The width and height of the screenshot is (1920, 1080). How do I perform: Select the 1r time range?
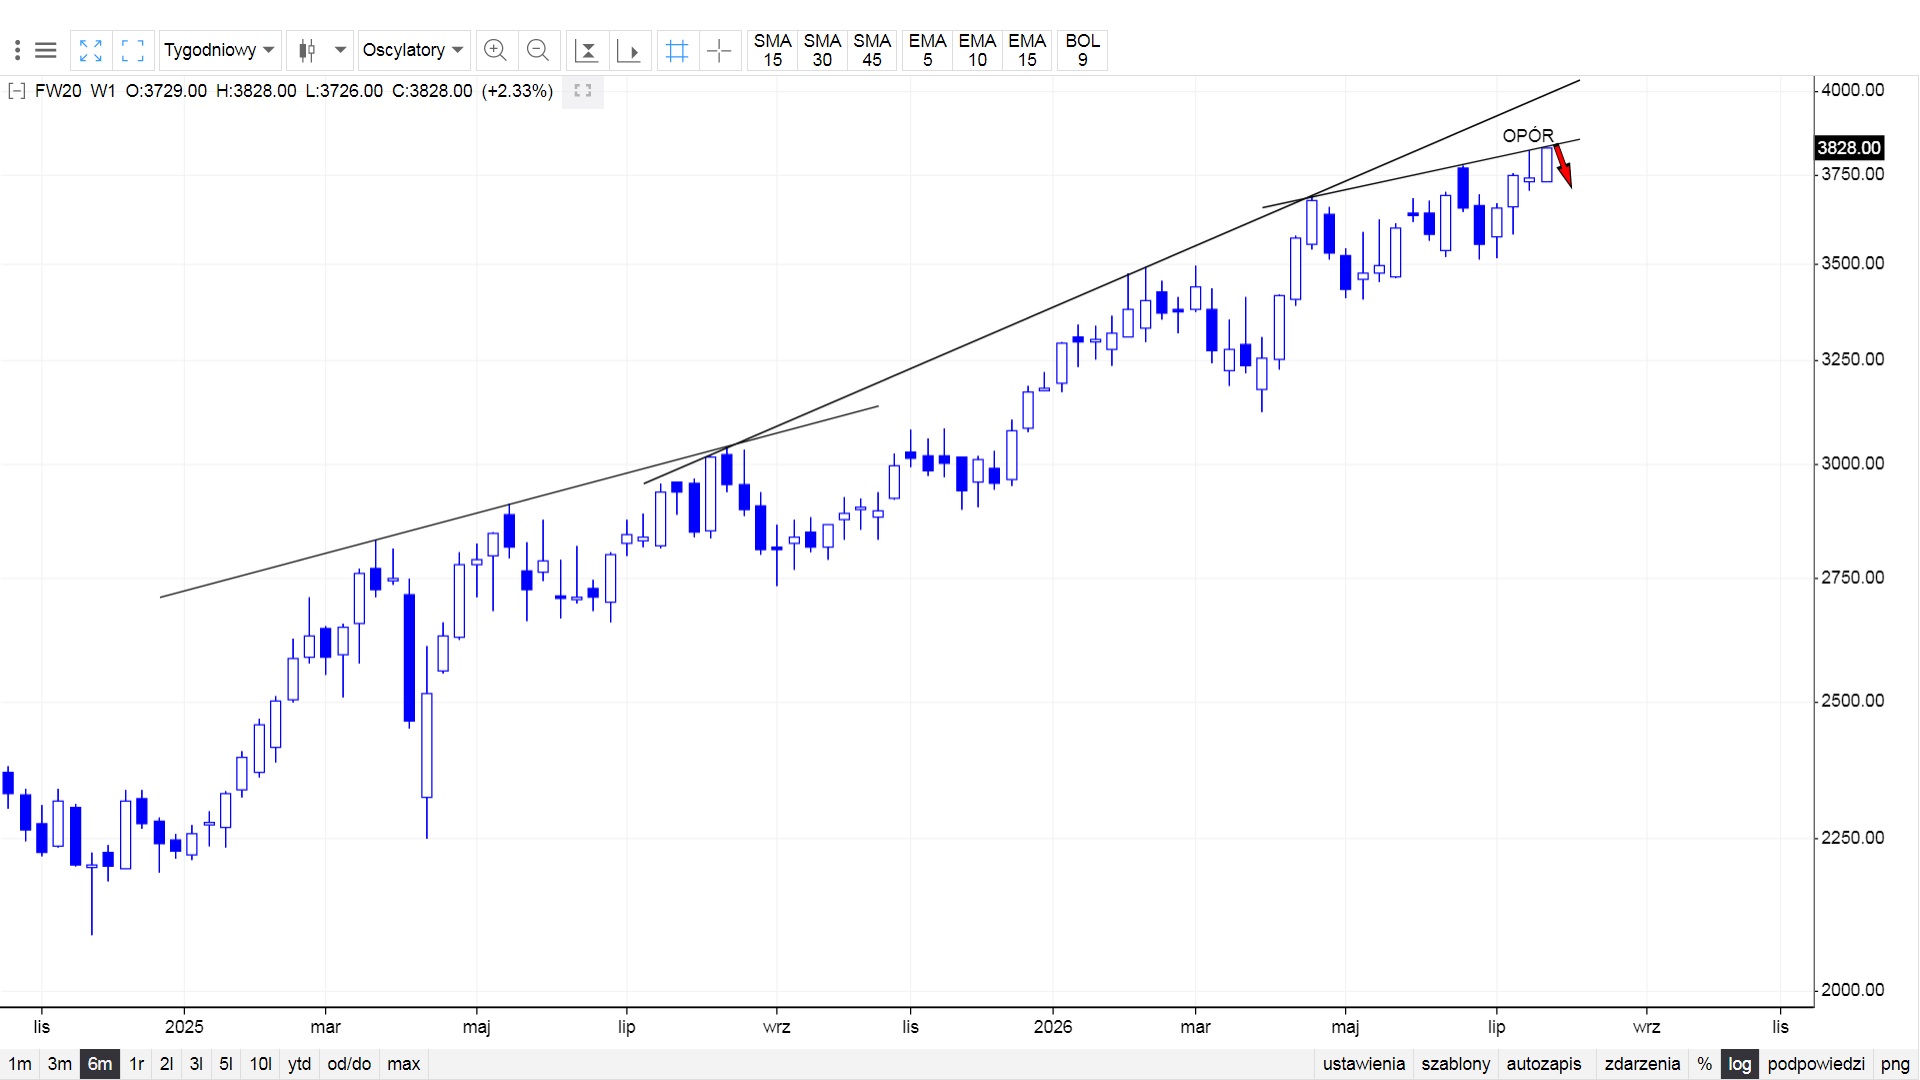click(137, 1064)
